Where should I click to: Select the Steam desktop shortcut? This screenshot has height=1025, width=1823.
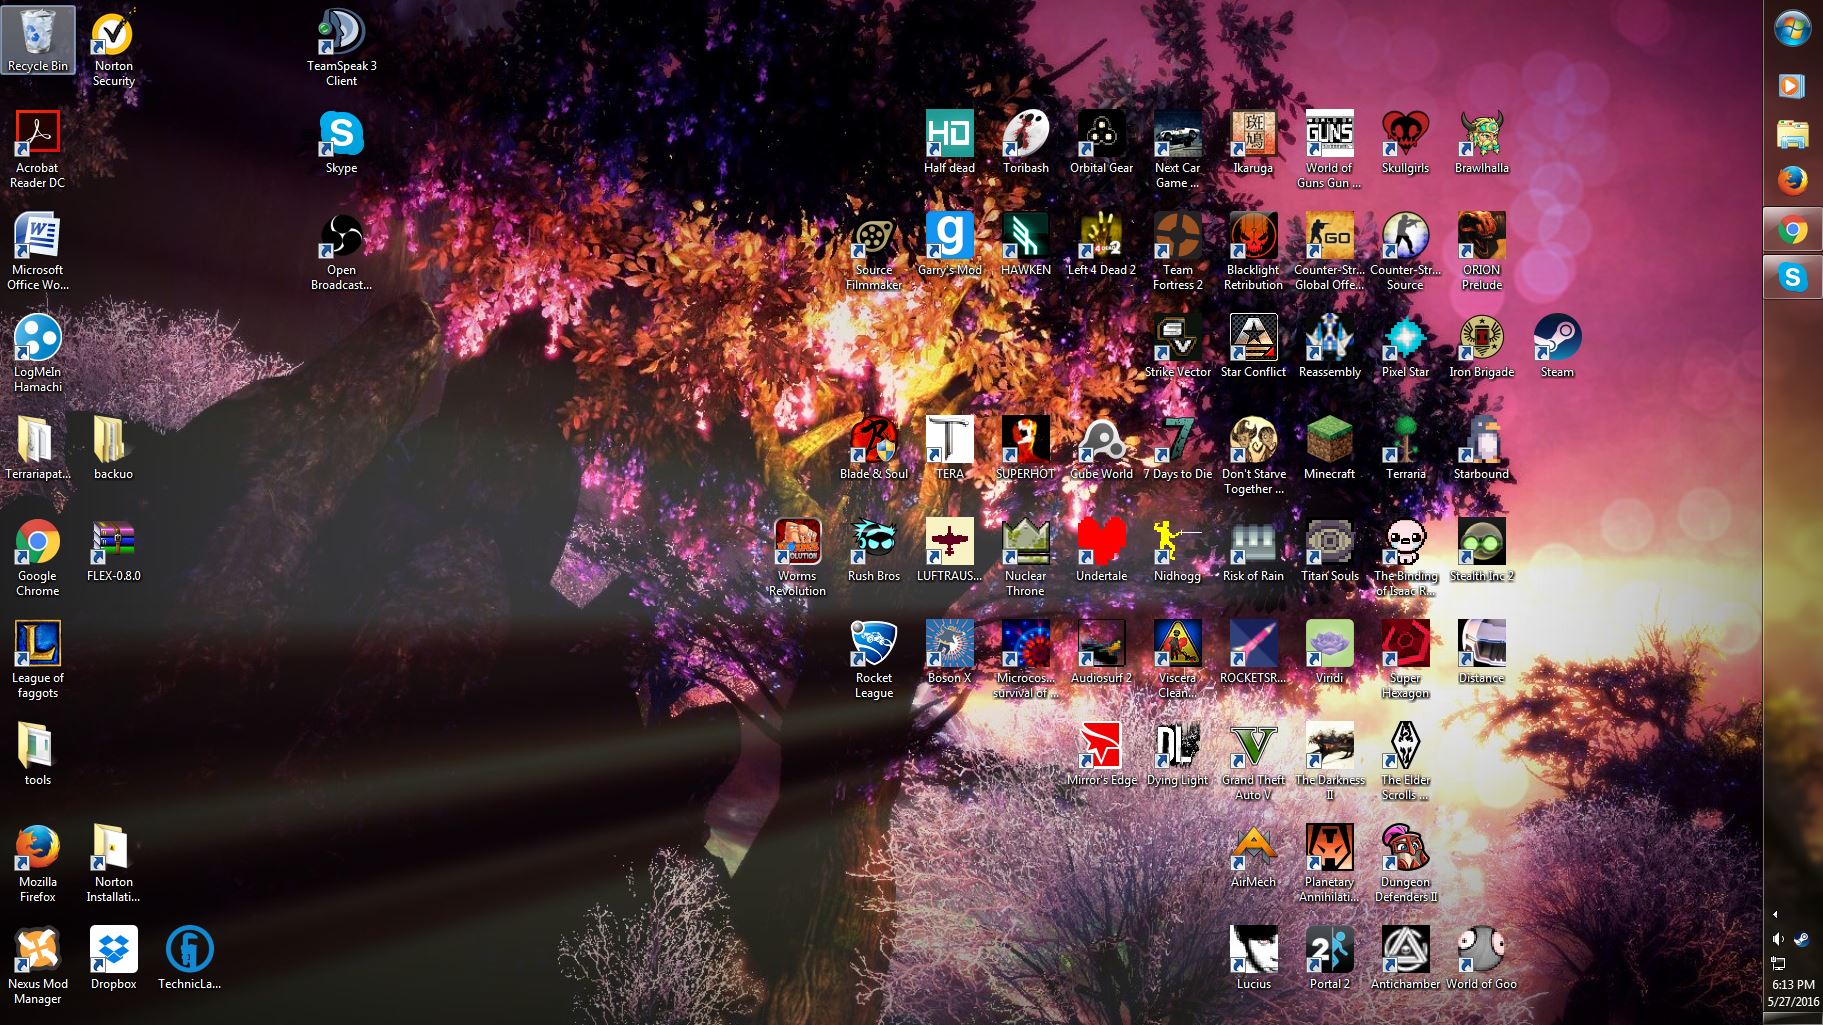[1557, 346]
